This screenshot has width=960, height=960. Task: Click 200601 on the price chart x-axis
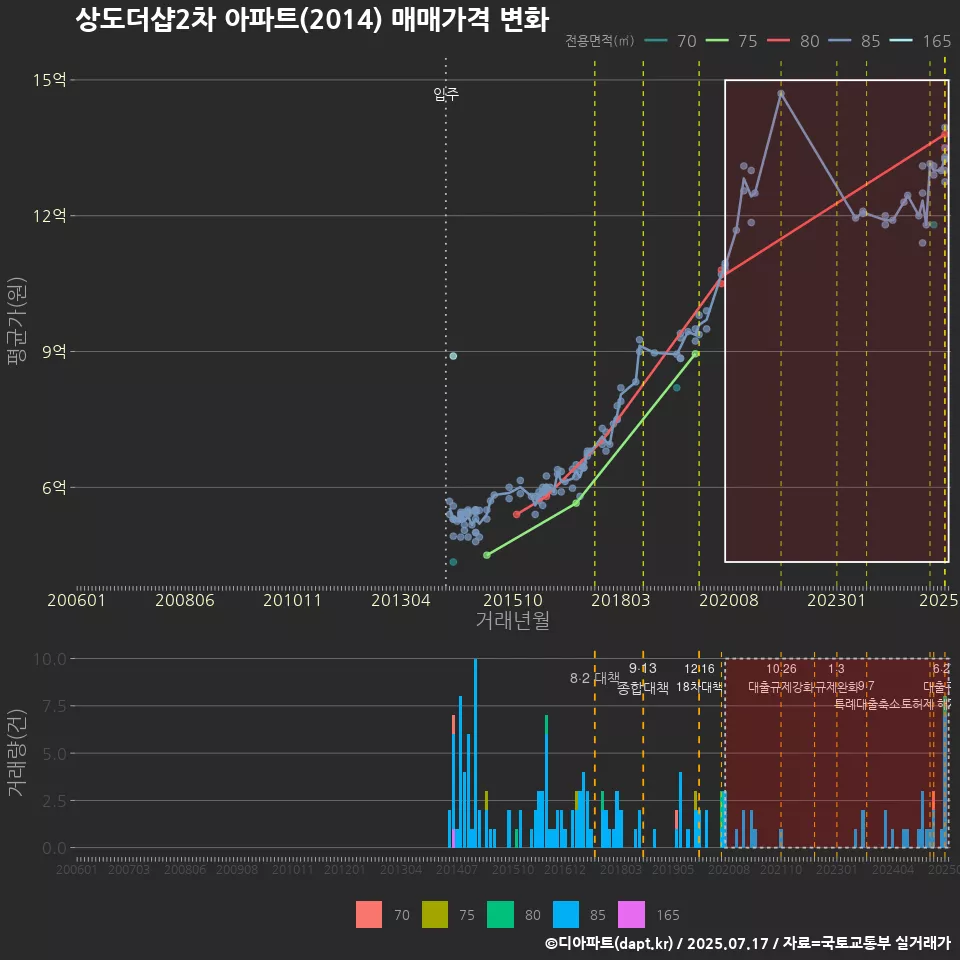point(77,600)
